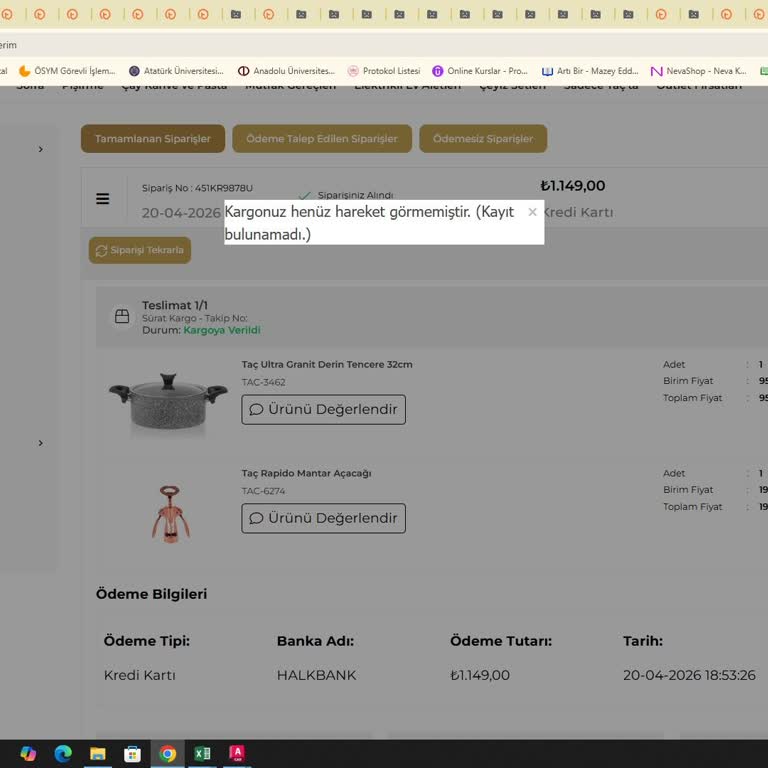Image resolution: width=768 pixels, height=768 pixels.
Task: Click the bank name HALKBANK
Action: [316, 675]
